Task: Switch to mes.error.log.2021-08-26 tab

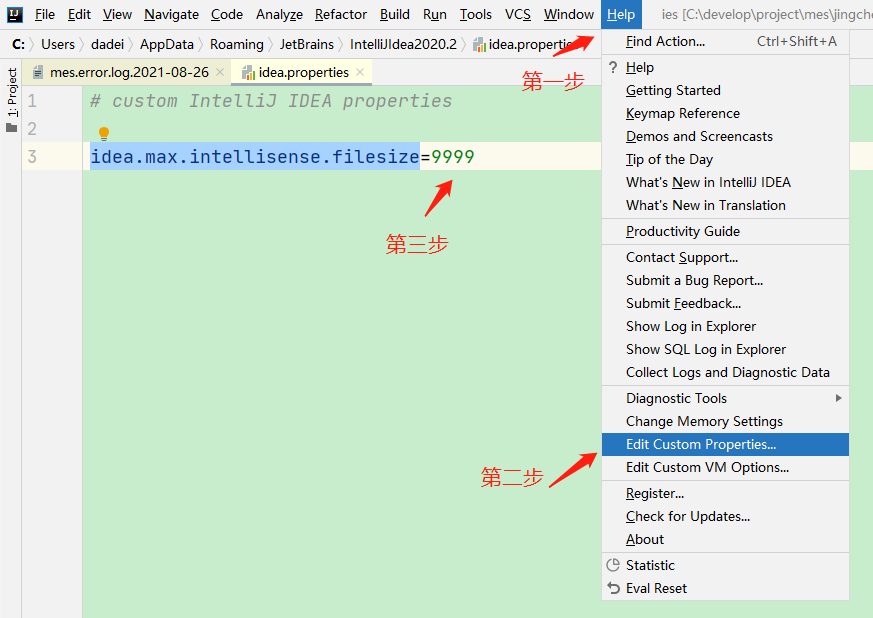Action: click(x=129, y=72)
